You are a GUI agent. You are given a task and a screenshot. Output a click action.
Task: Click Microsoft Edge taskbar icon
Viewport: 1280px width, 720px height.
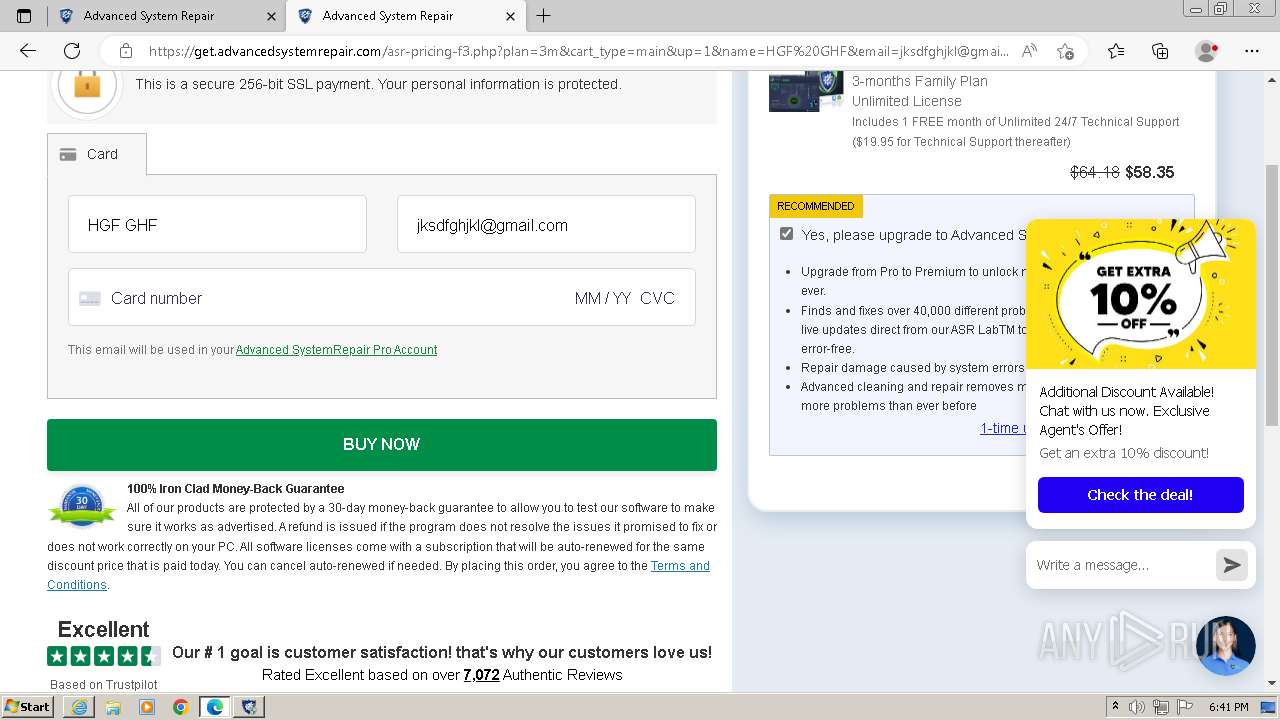pos(215,707)
